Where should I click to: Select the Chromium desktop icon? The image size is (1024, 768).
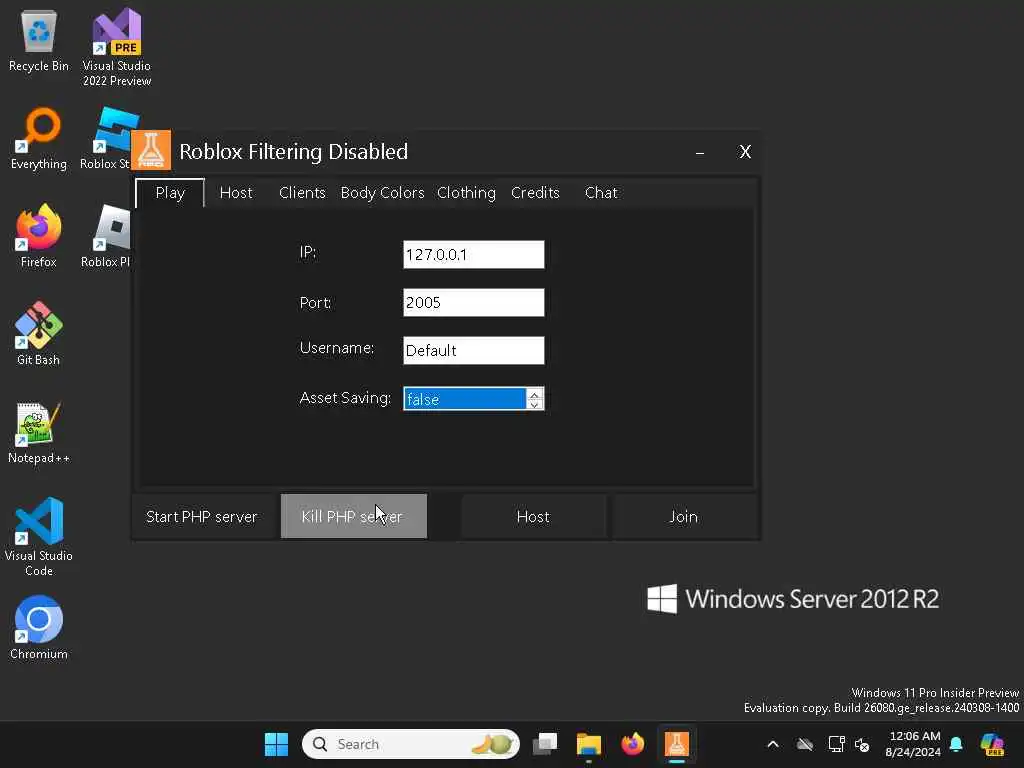(39, 628)
